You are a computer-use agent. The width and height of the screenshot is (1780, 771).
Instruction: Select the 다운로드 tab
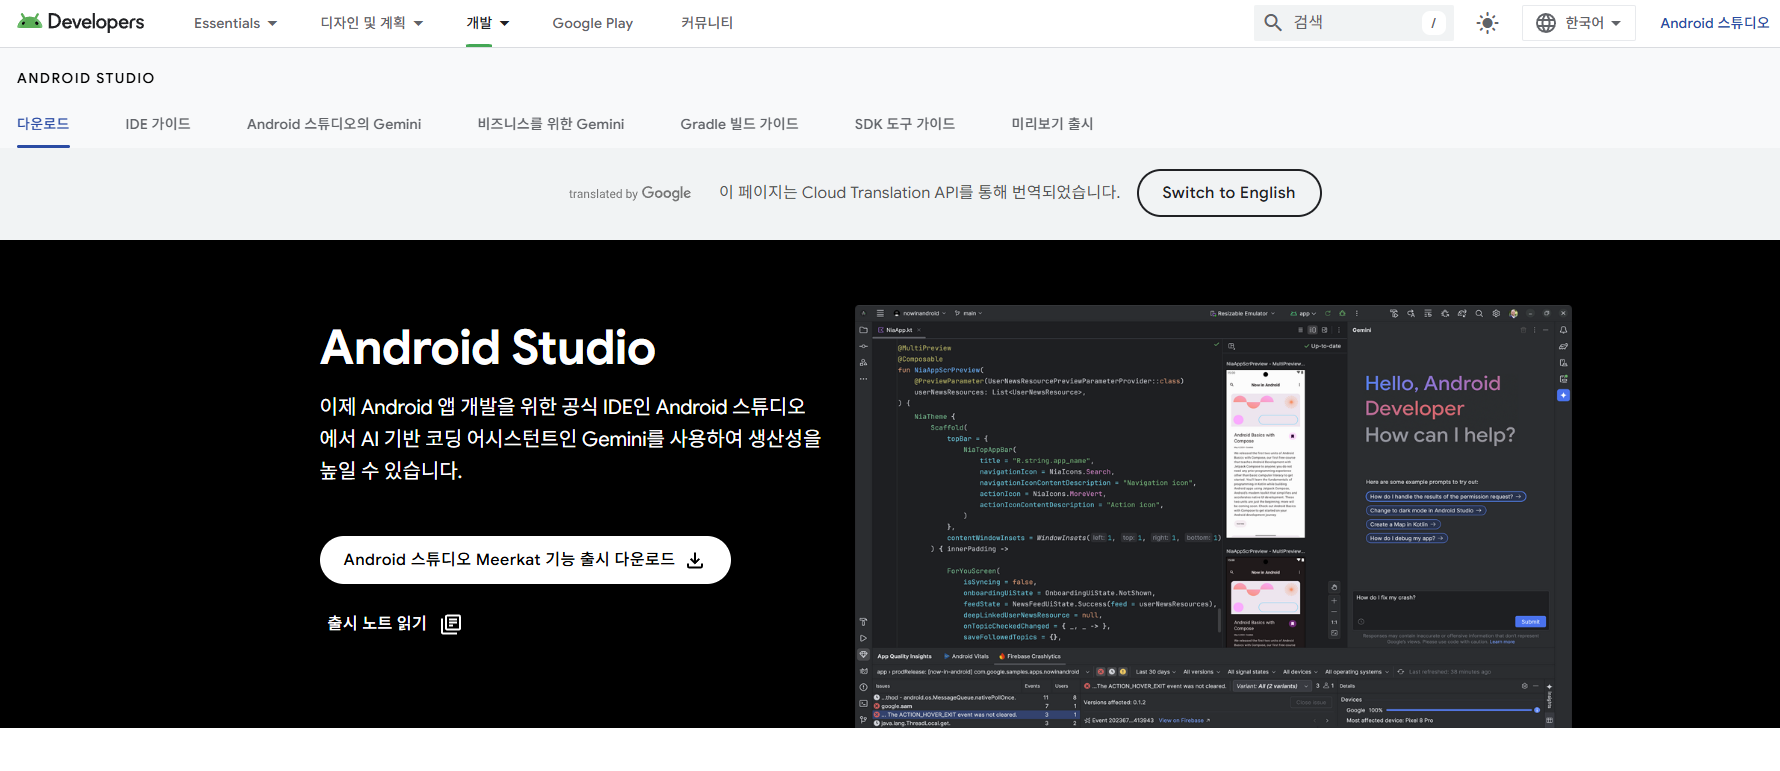click(x=43, y=124)
